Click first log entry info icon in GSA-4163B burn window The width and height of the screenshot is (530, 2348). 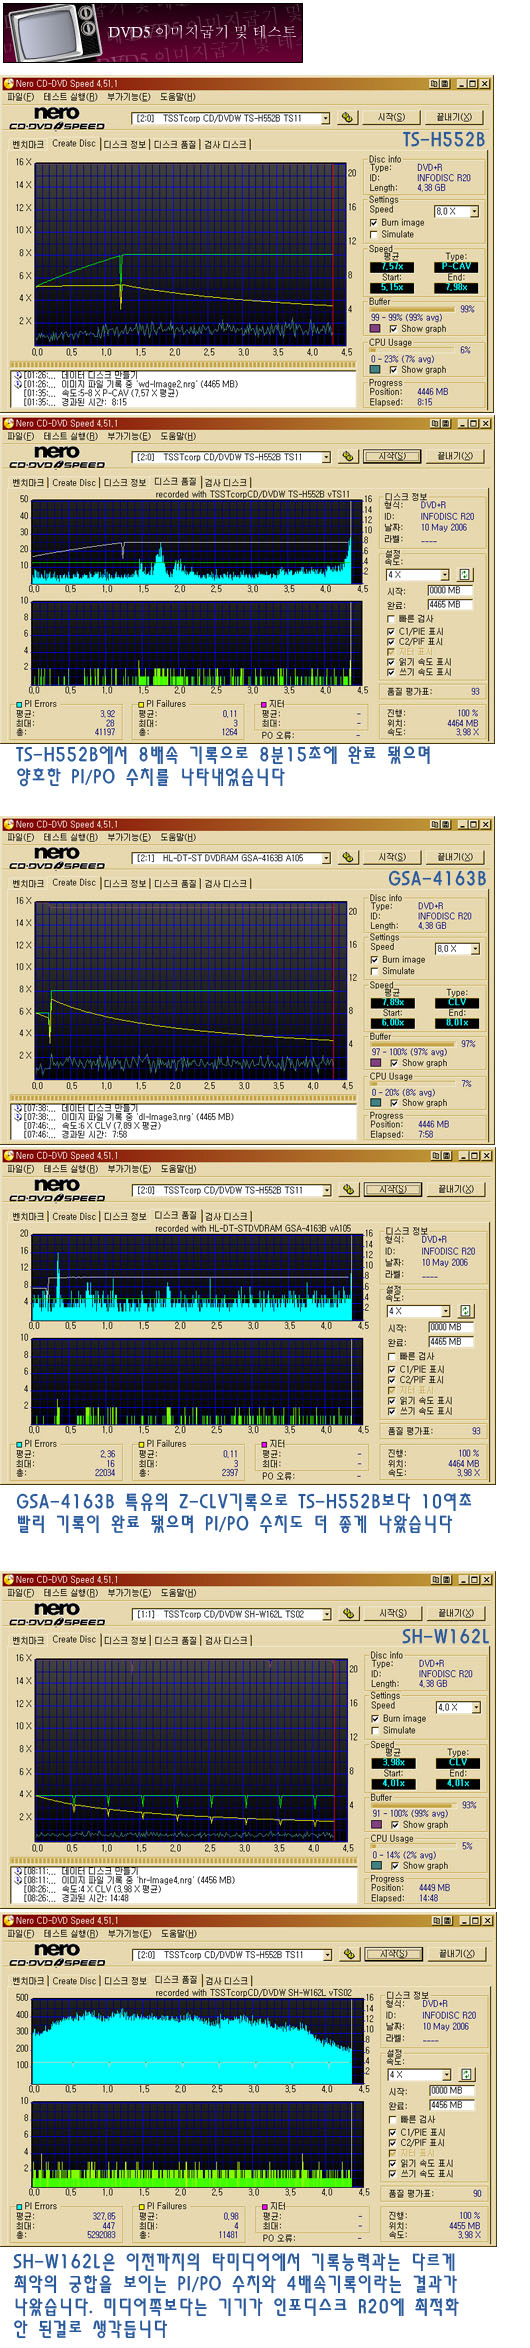tap(18, 1109)
